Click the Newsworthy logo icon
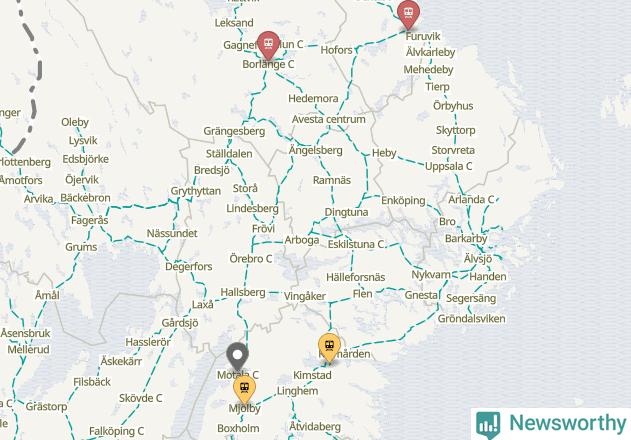Image resolution: width=631 pixels, height=440 pixels. [488, 425]
